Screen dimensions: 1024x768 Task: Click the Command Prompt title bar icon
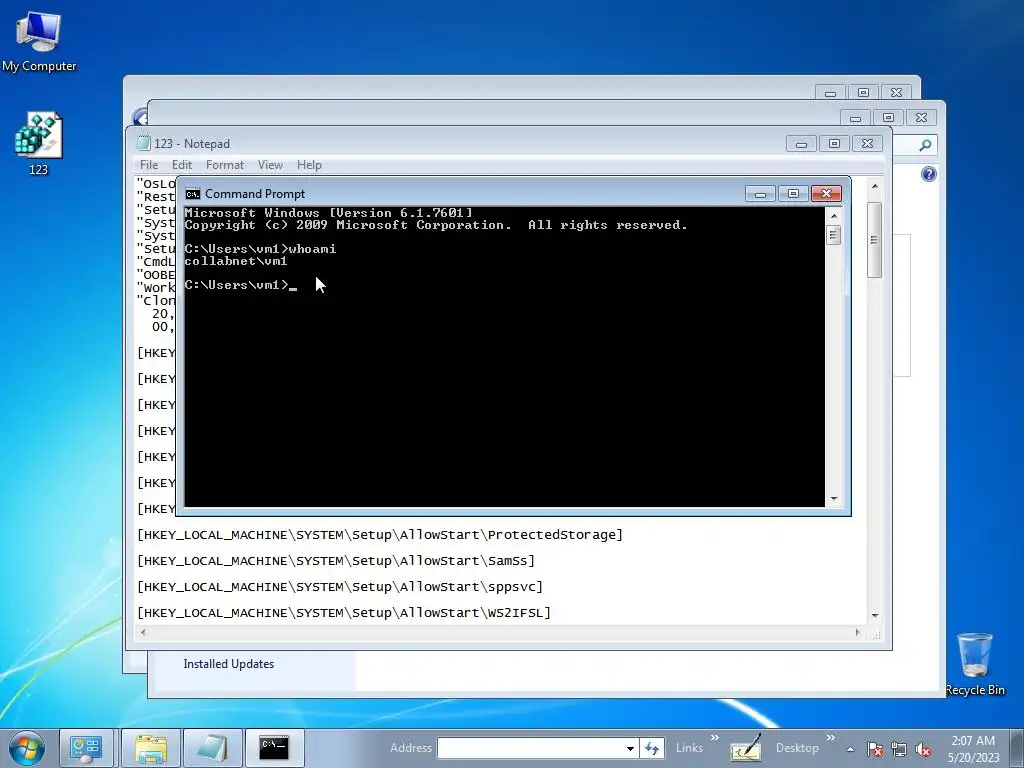point(193,194)
